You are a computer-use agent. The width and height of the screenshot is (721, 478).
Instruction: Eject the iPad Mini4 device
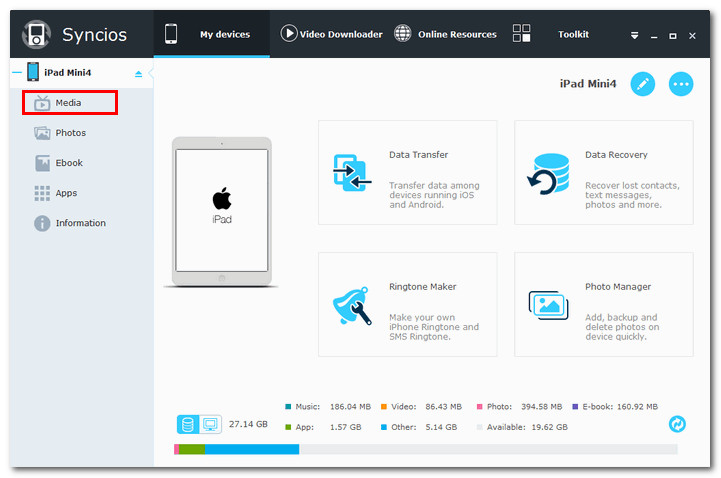[138, 74]
